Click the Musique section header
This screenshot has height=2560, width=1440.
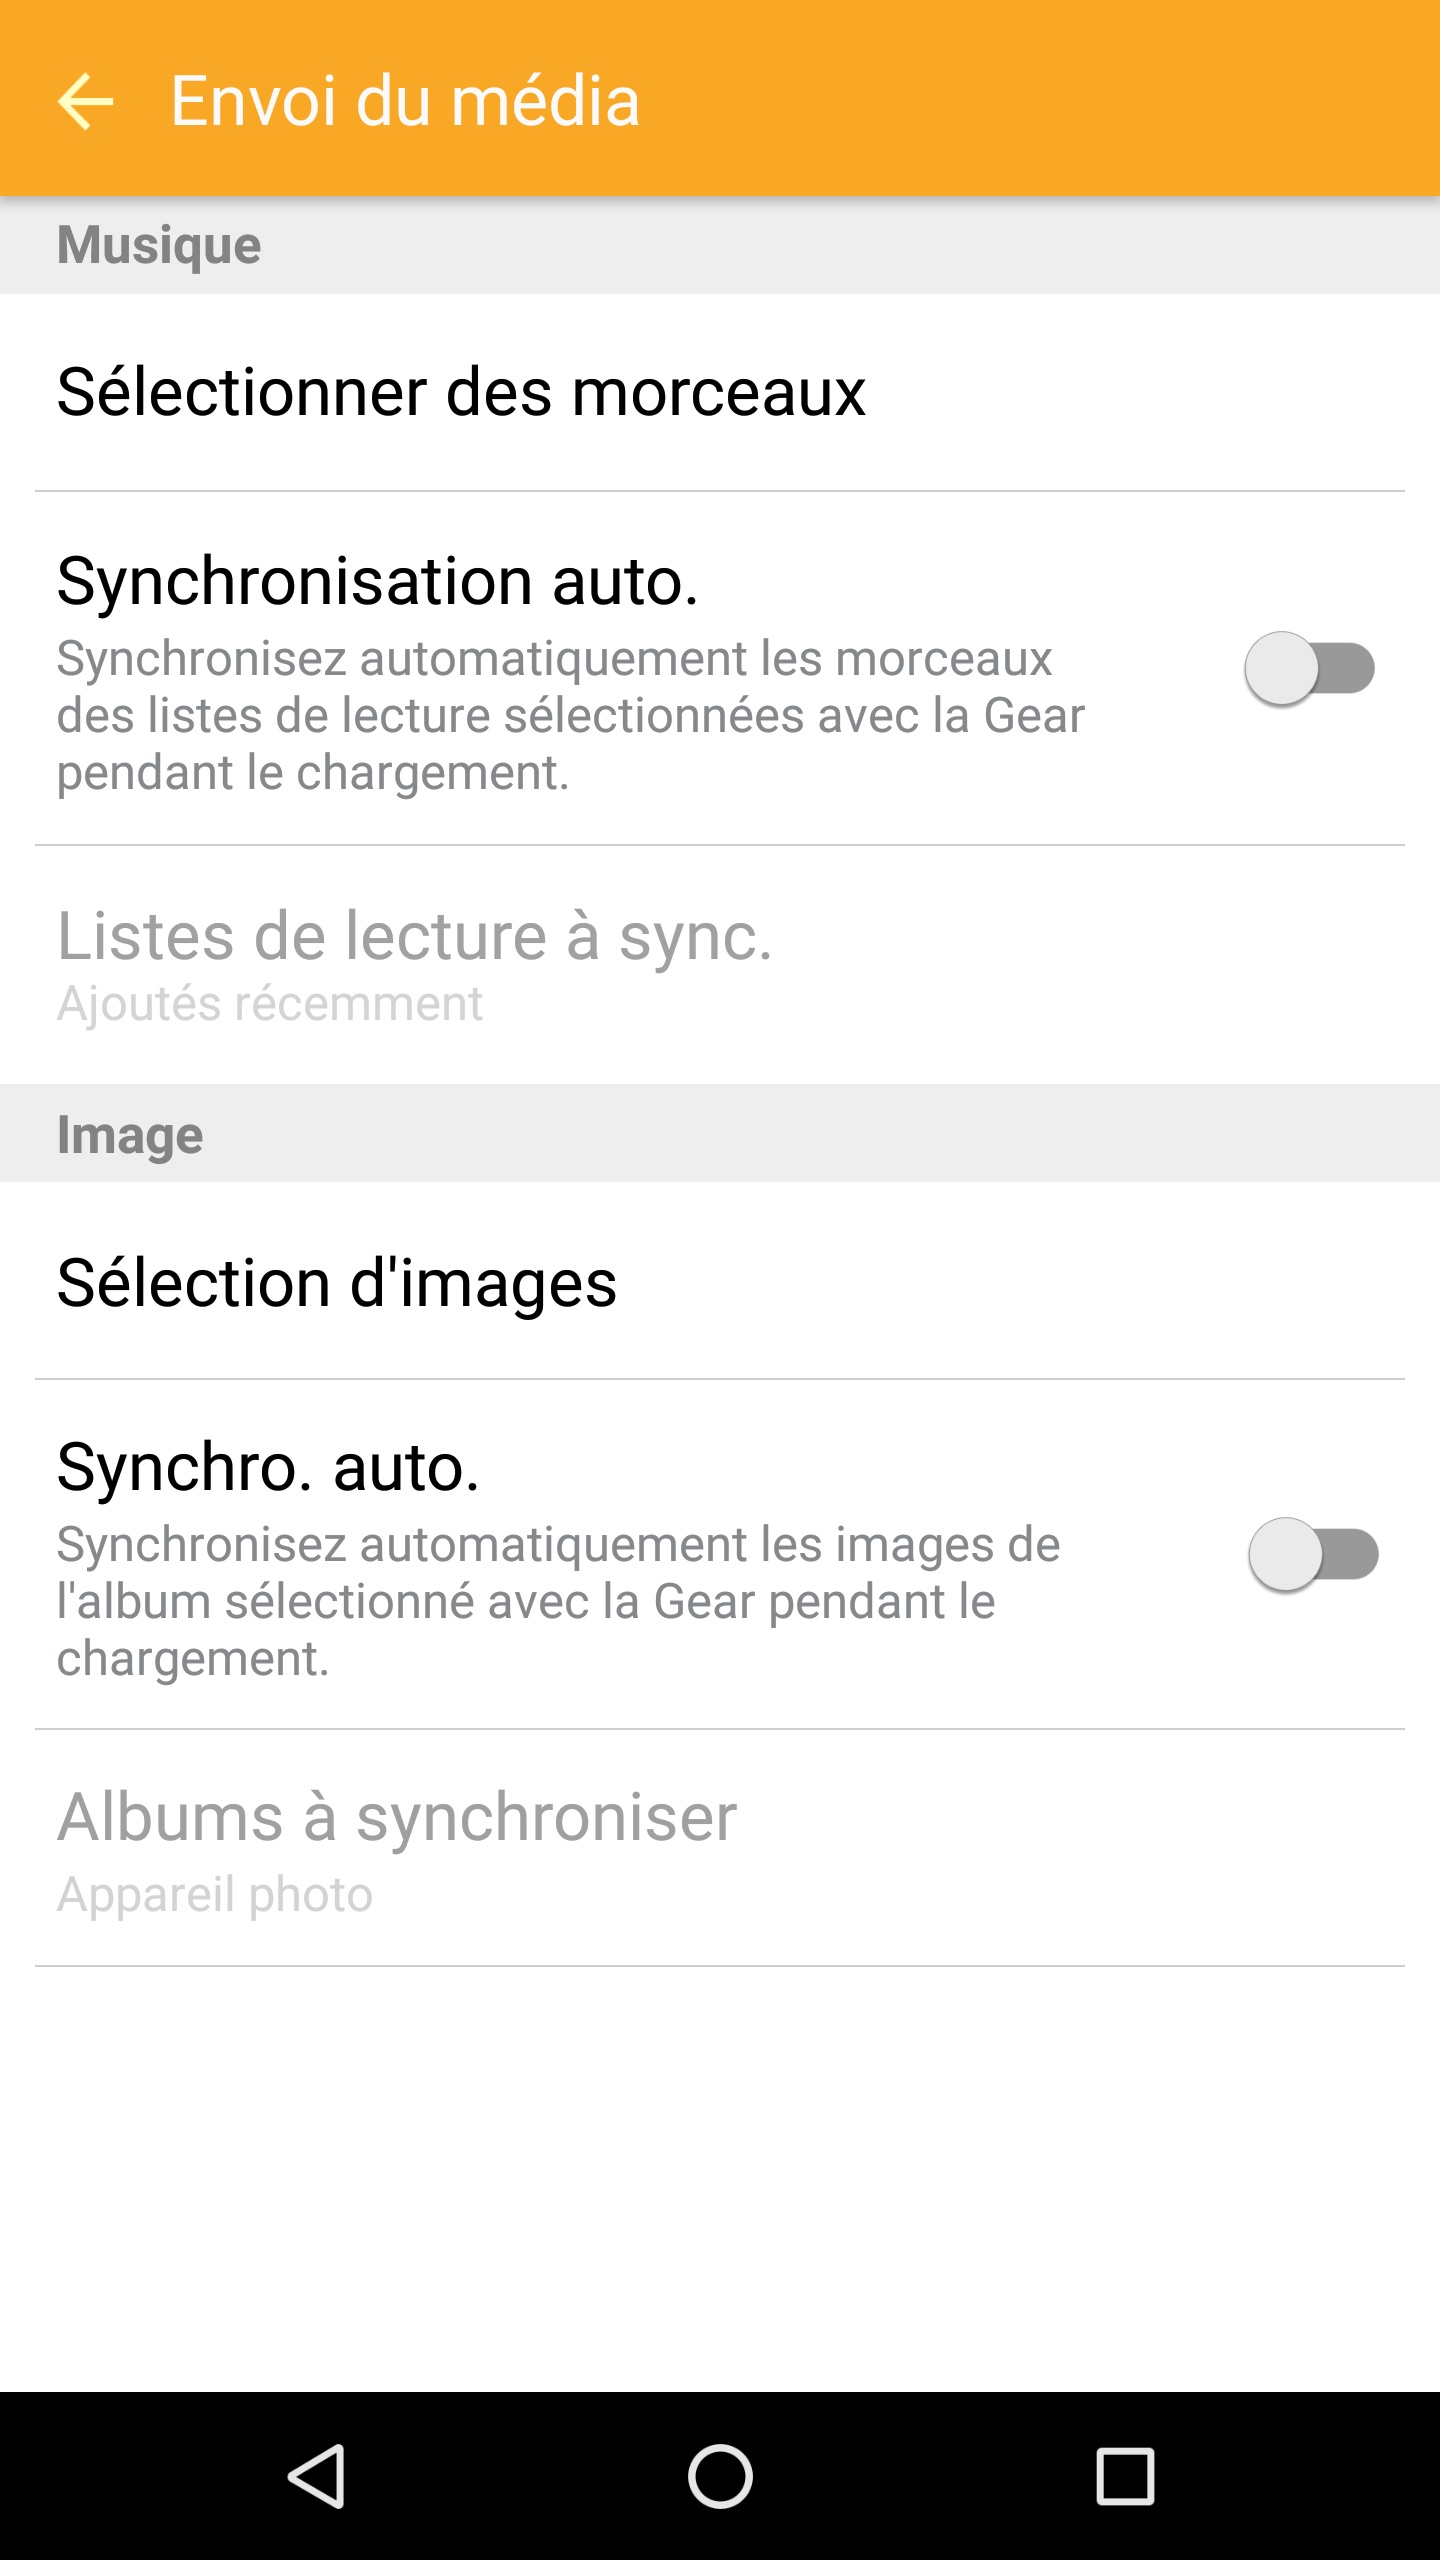point(159,245)
